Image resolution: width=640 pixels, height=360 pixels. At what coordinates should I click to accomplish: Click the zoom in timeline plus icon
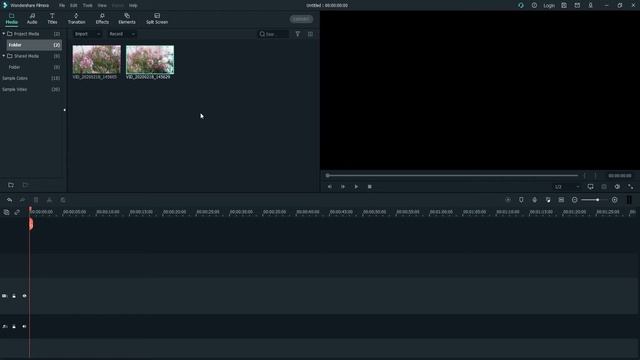[x=615, y=200]
